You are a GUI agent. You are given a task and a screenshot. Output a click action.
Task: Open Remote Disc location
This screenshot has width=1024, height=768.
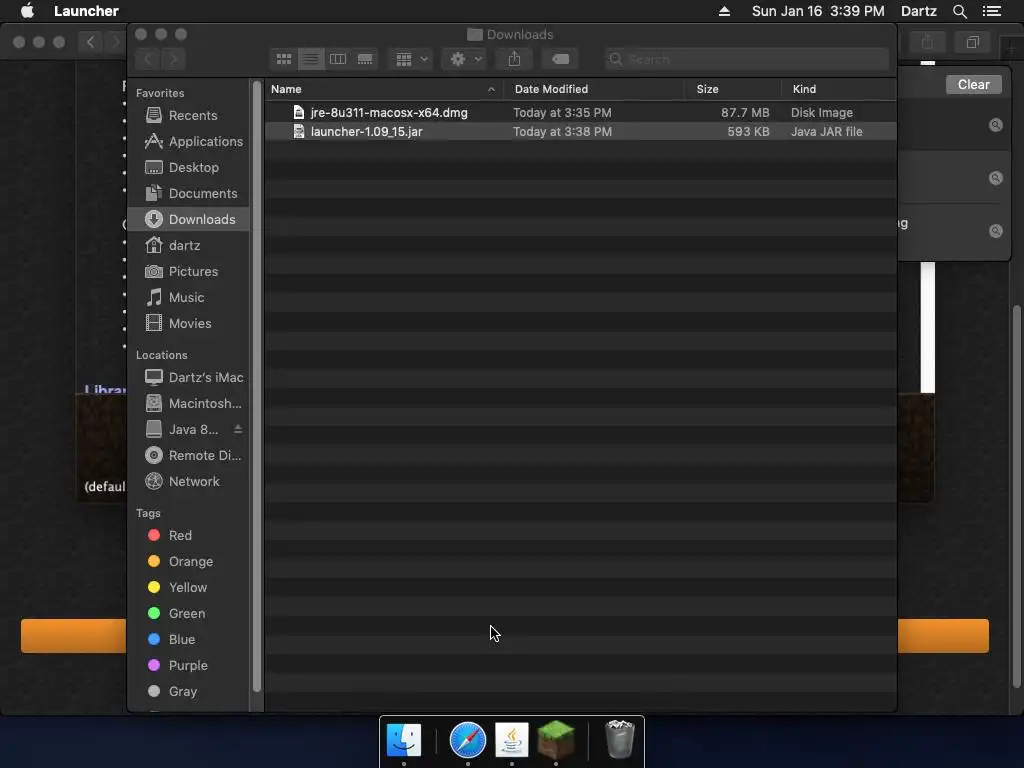(x=188, y=456)
